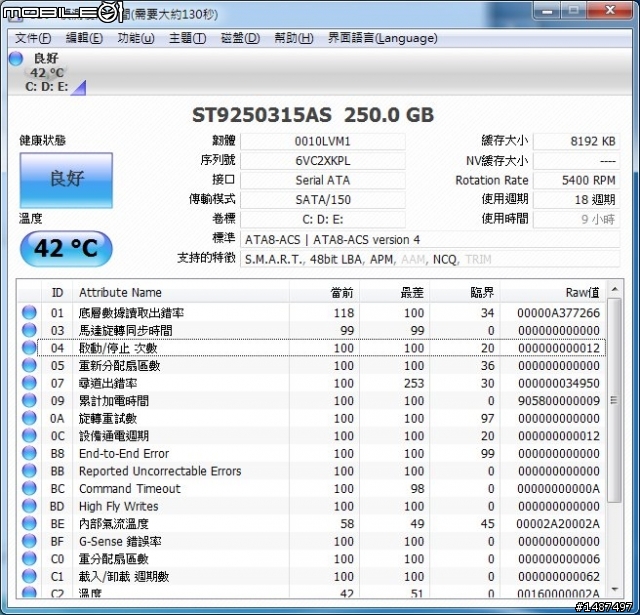Click the Attribute Name column header

pyautogui.click(x=181, y=292)
